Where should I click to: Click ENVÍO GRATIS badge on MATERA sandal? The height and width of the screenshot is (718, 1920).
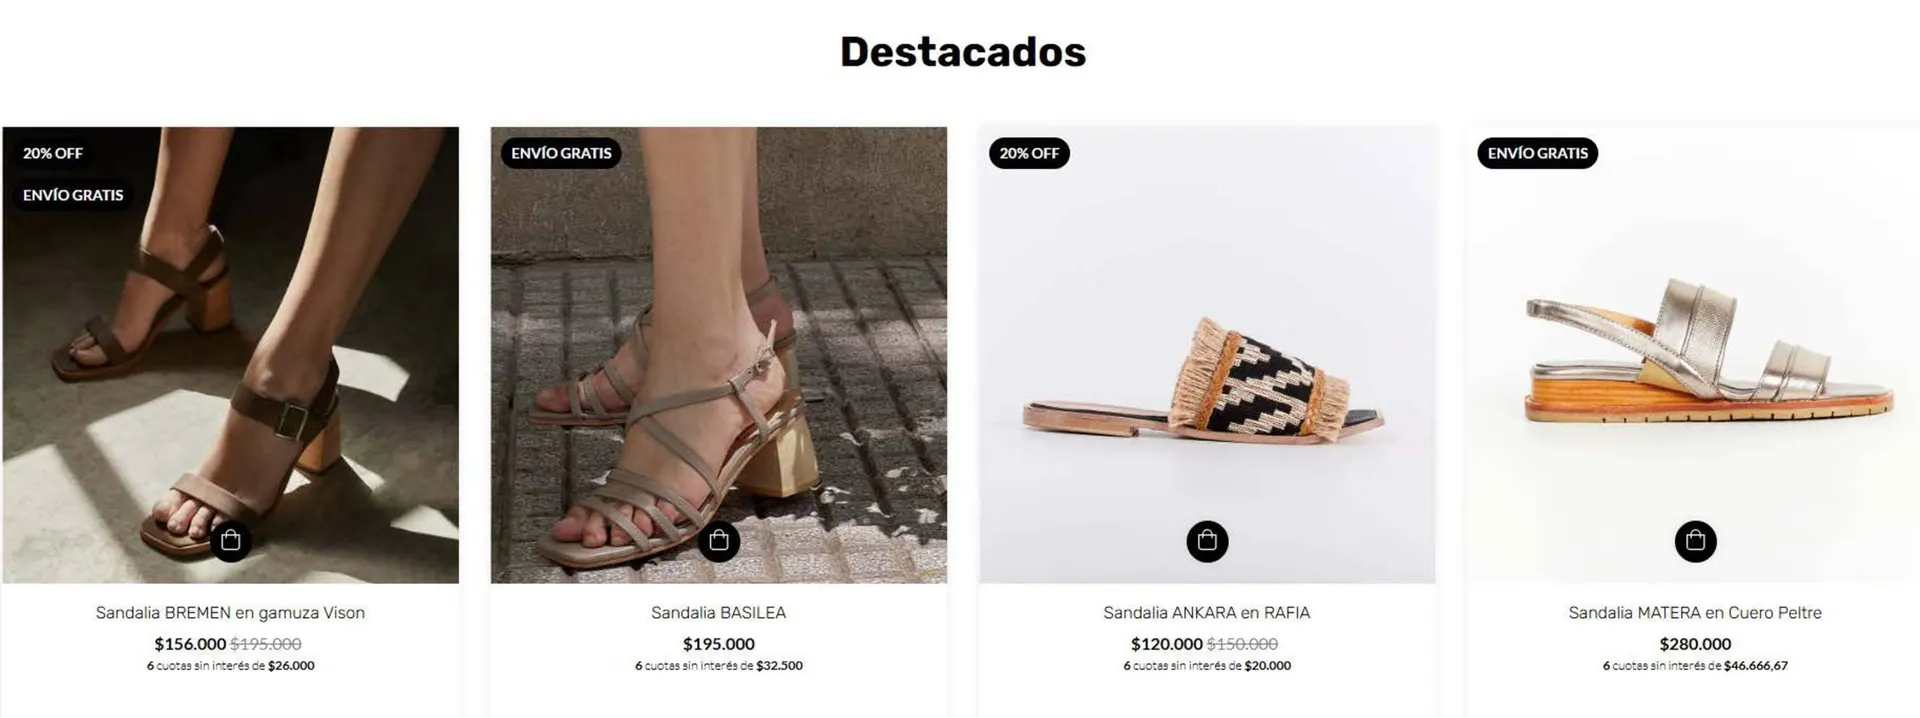pyautogui.click(x=1537, y=153)
